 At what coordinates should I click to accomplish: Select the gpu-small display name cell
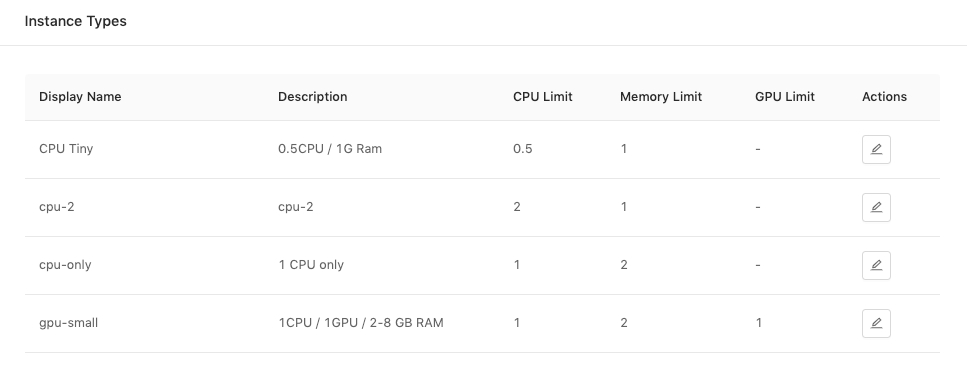coord(68,323)
